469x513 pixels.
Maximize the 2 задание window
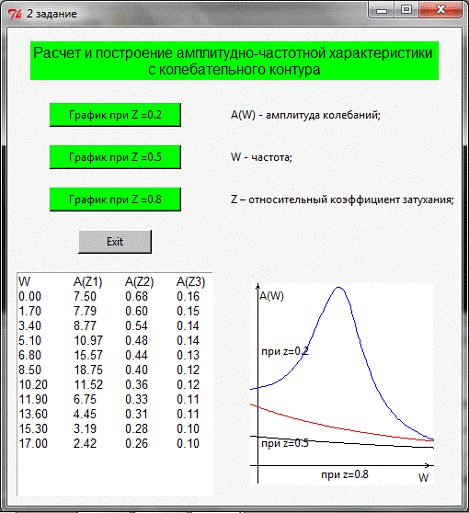coord(406,10)
